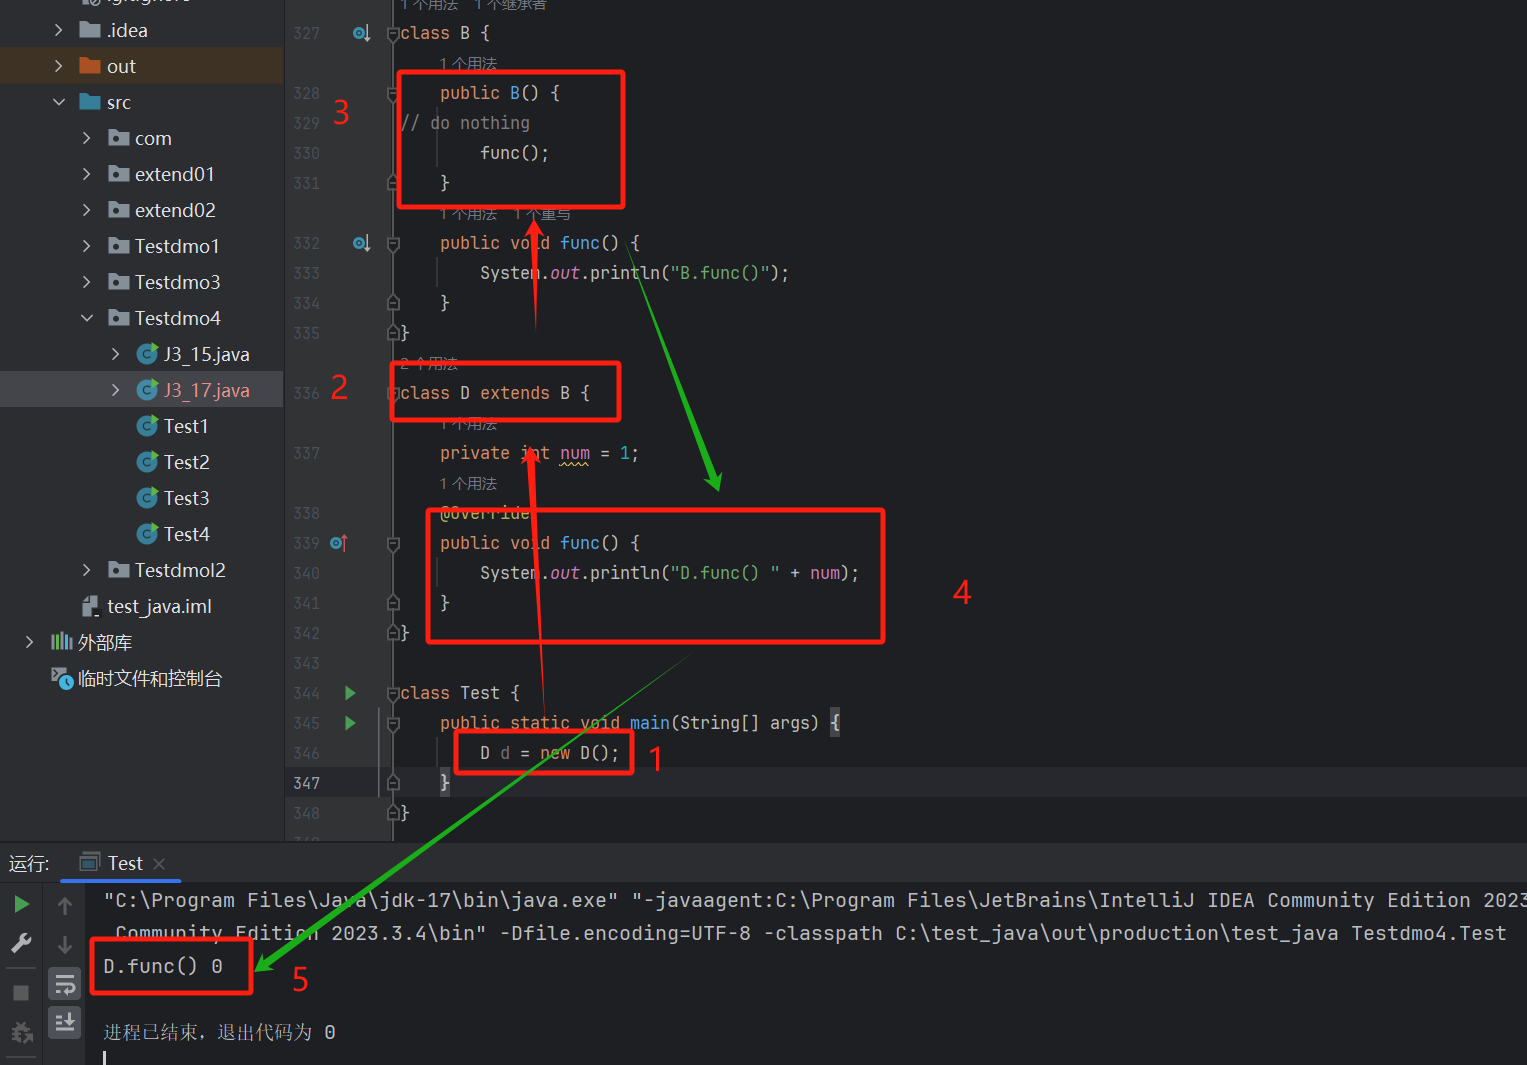Click the fold toggle at line 332 func method
Image resolution: width=1527 pixels, height=1065 pixels.
coord(393,243)
